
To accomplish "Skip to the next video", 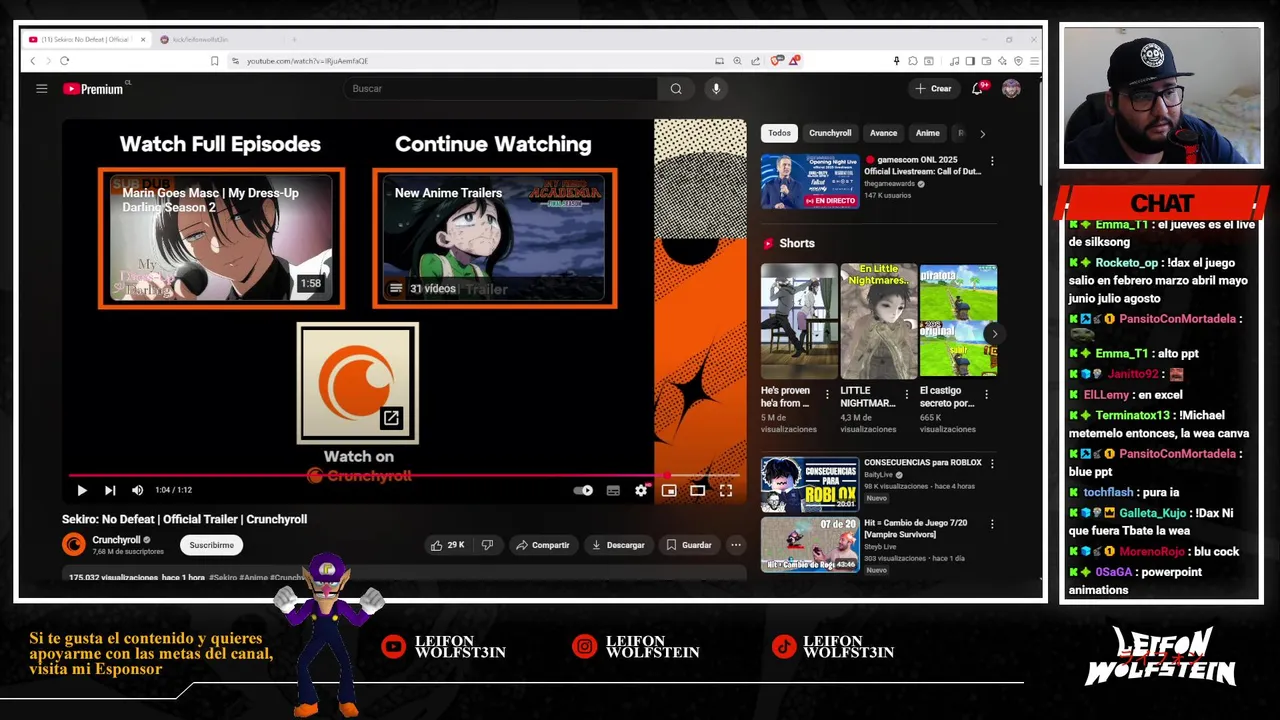I will click(110, 490).
